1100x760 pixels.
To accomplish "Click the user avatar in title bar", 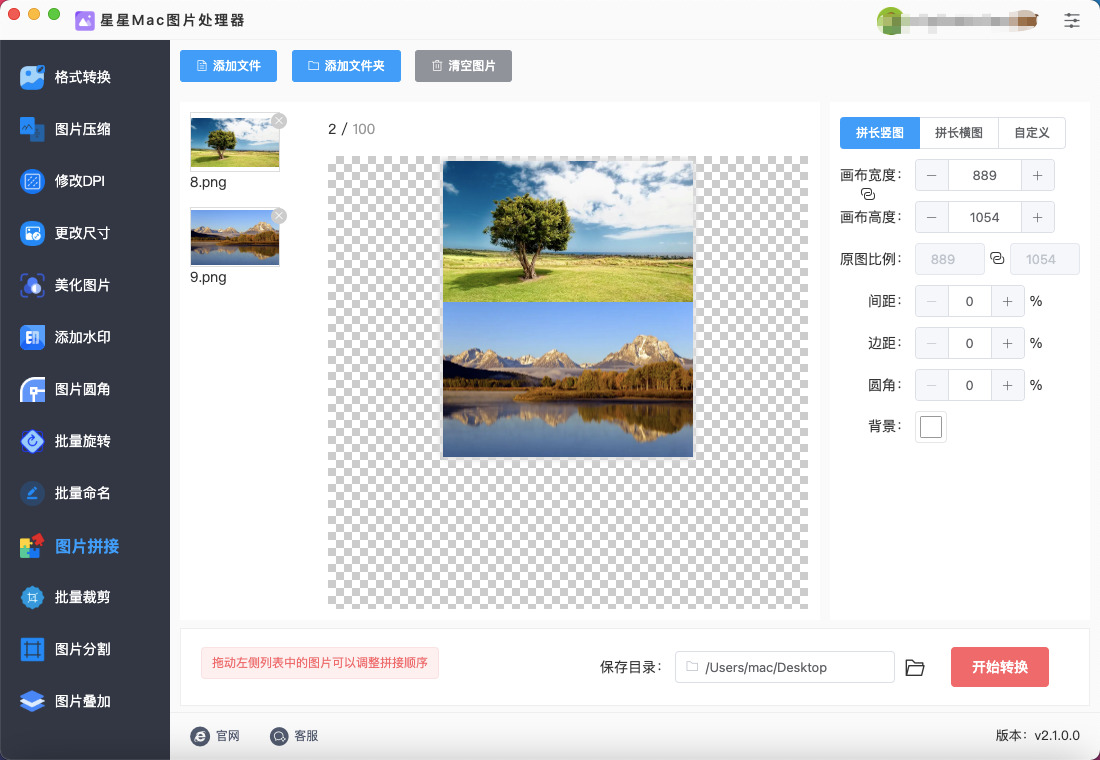I will tap(890, 20).
